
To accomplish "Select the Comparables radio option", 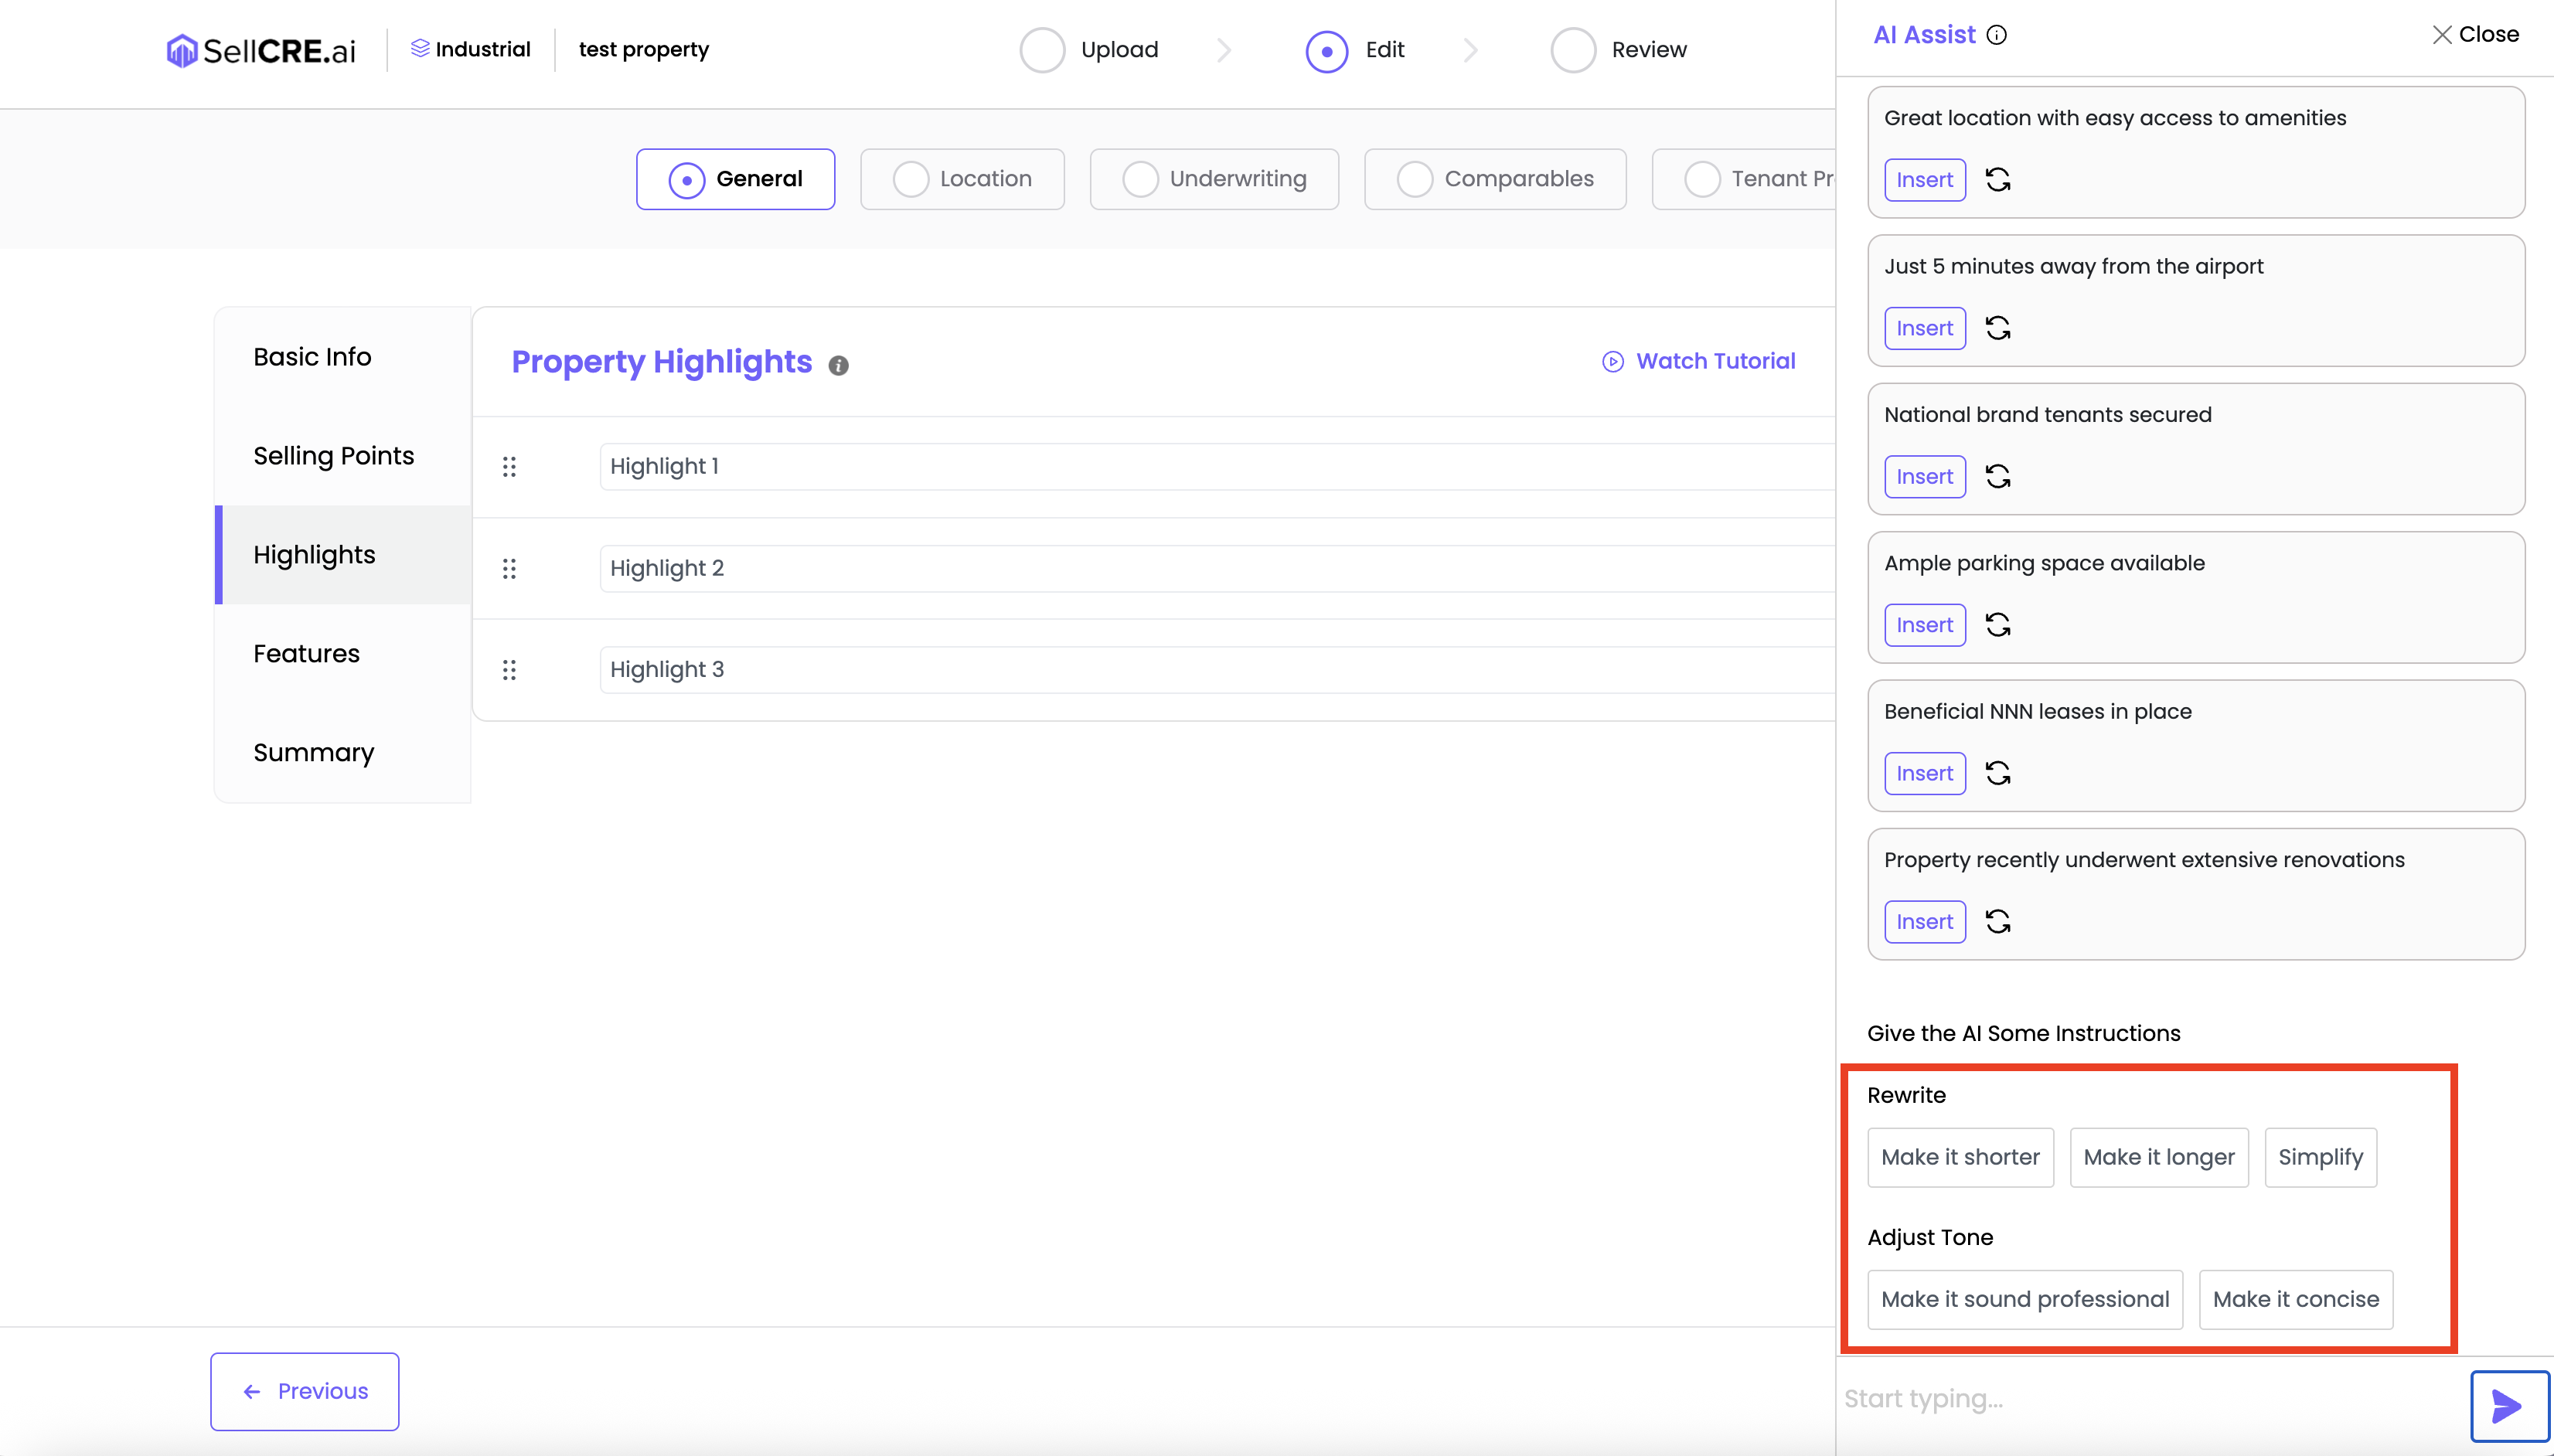I will coord(1494,179).
